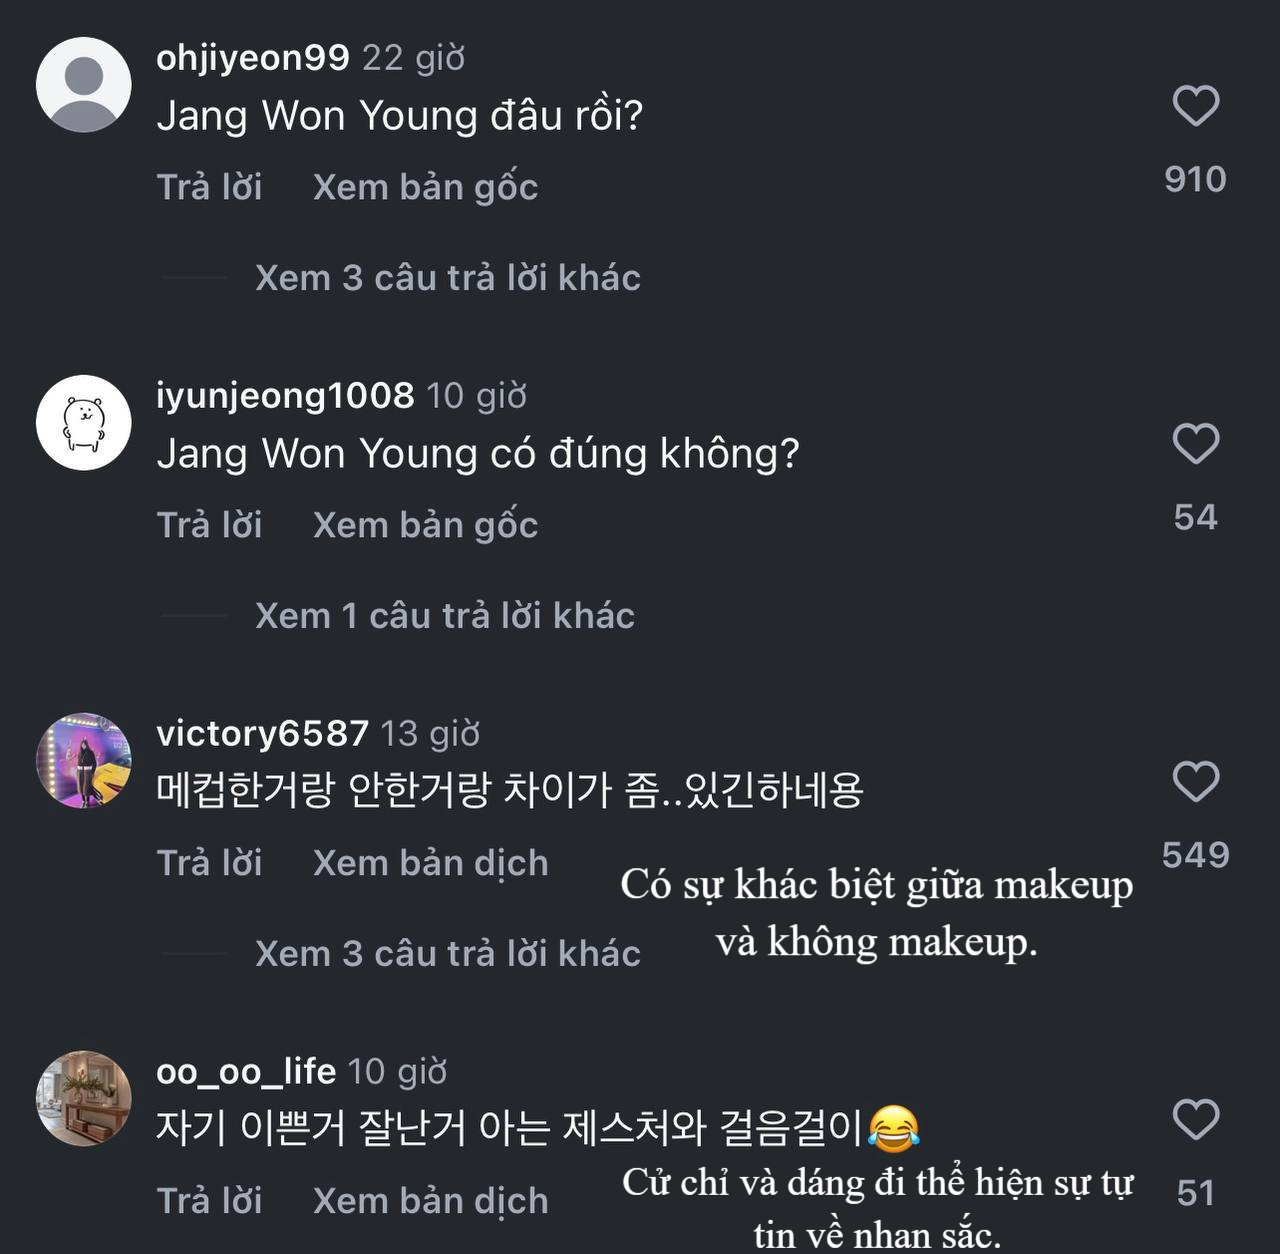
Task: Select the username ohjiyeon99
Action: (250, 57)
